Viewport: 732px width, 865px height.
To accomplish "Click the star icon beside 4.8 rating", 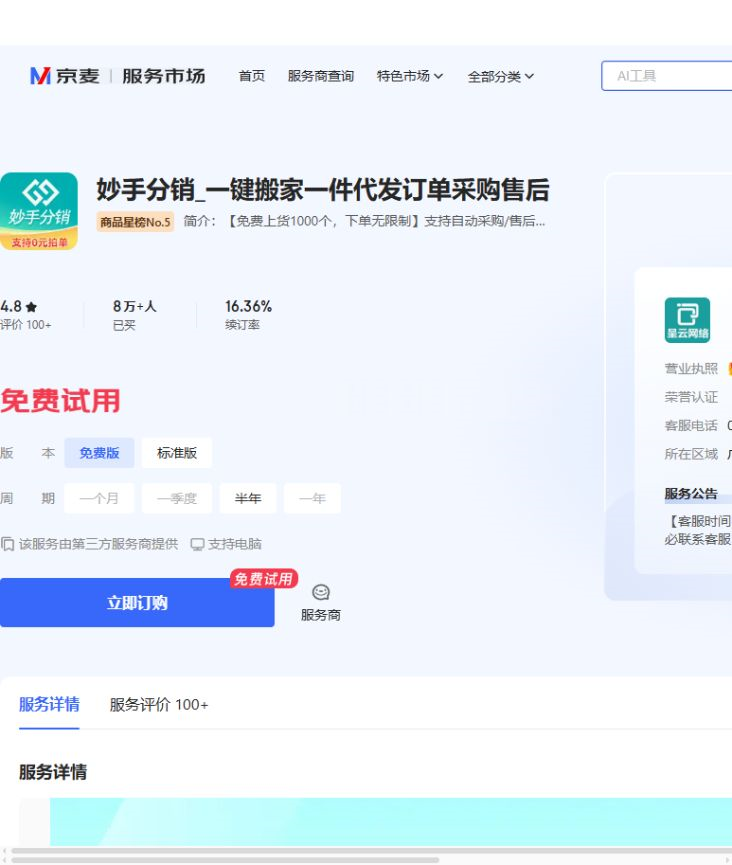I will pyautogui.click(x=31, y=307).
